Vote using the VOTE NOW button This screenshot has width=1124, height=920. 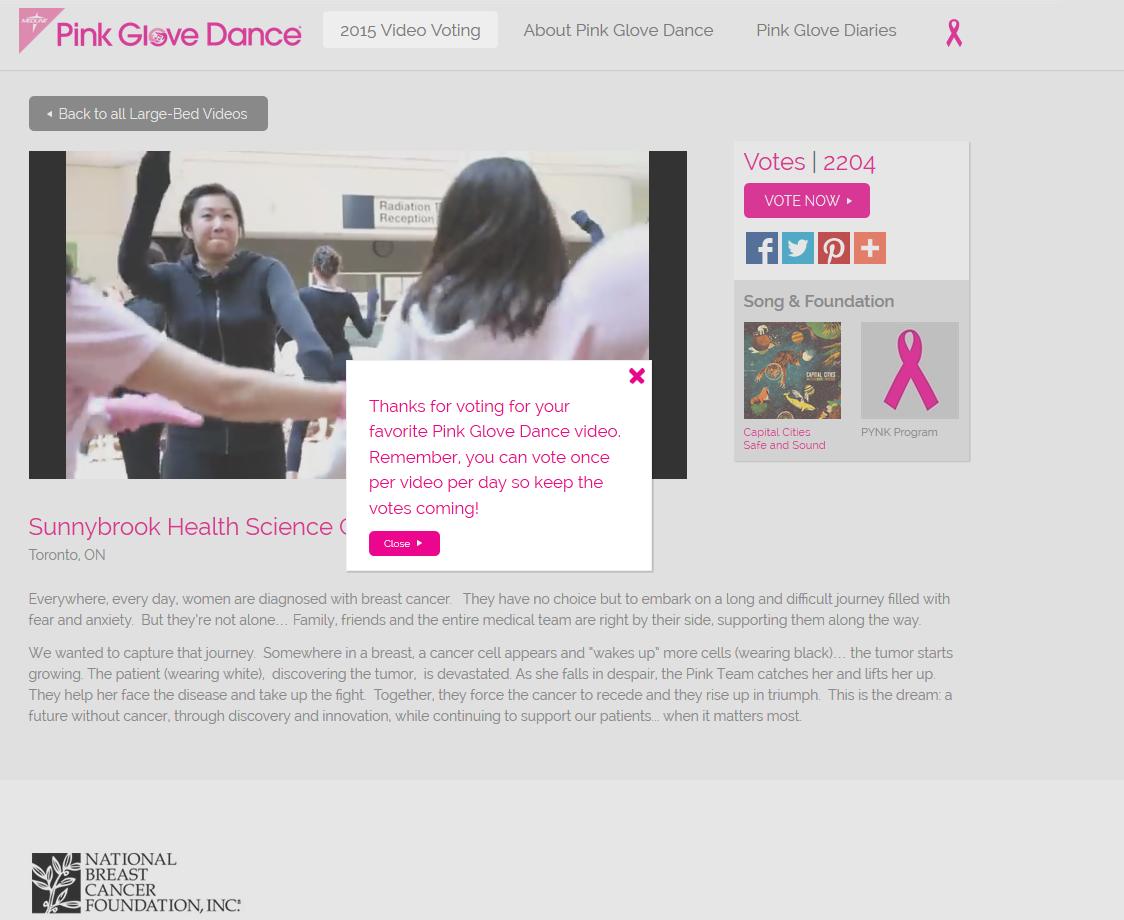806,201
